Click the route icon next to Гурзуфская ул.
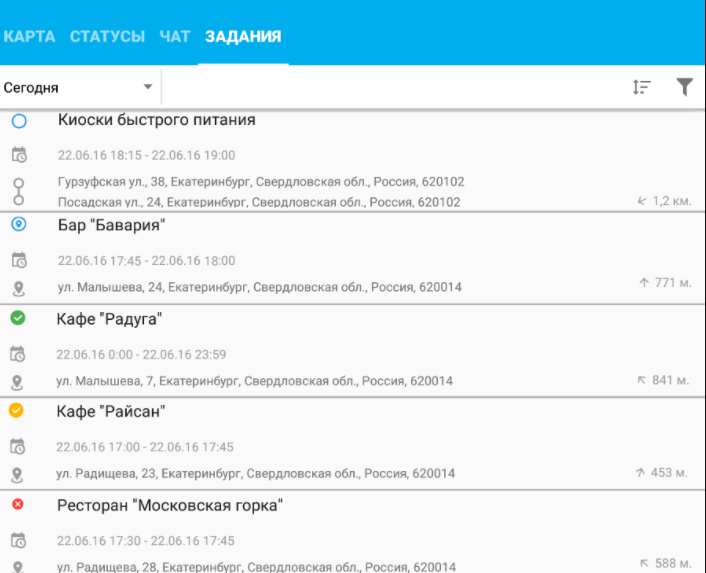 [x=18, y=192]
